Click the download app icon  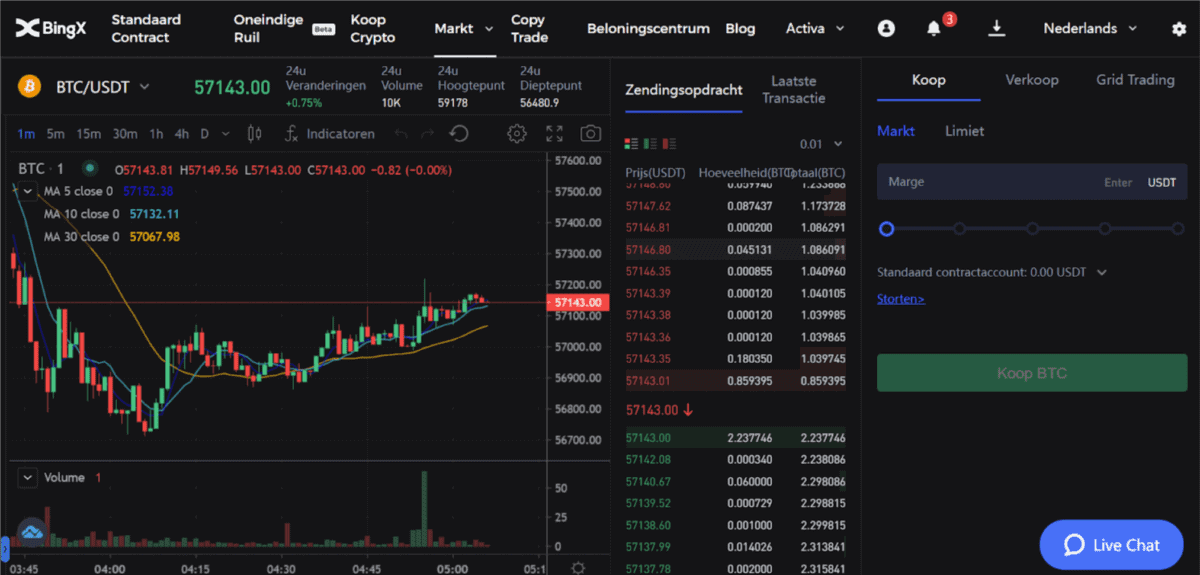coord(996,28)
